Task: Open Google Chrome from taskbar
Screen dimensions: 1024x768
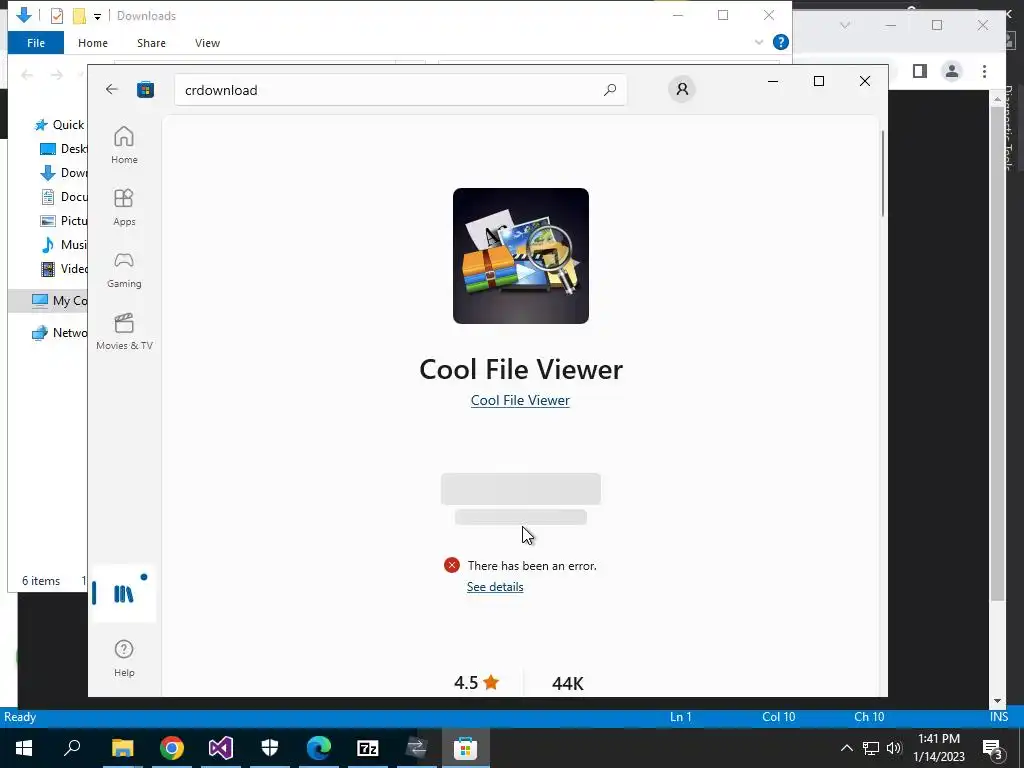Action: pyautogui.click(x=172, y=748)
